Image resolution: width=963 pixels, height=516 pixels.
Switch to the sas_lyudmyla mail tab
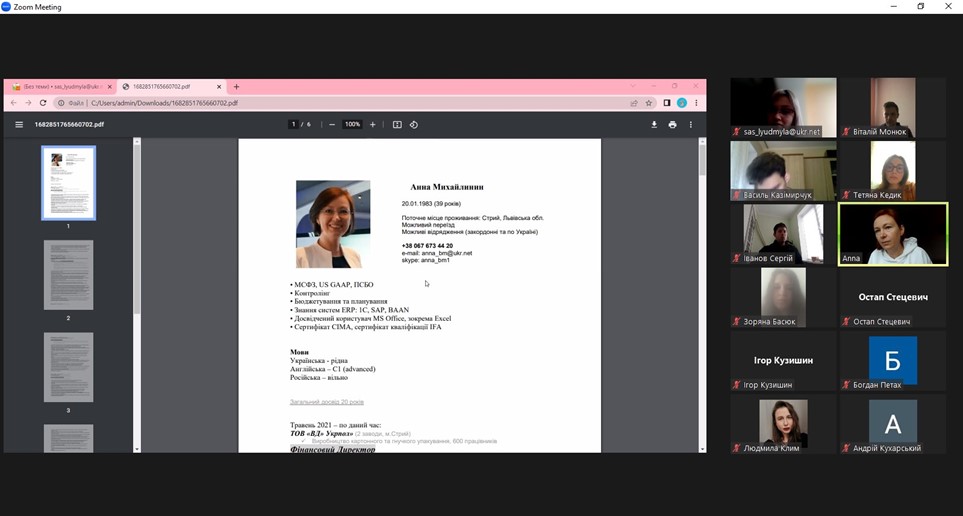(58, 87)
